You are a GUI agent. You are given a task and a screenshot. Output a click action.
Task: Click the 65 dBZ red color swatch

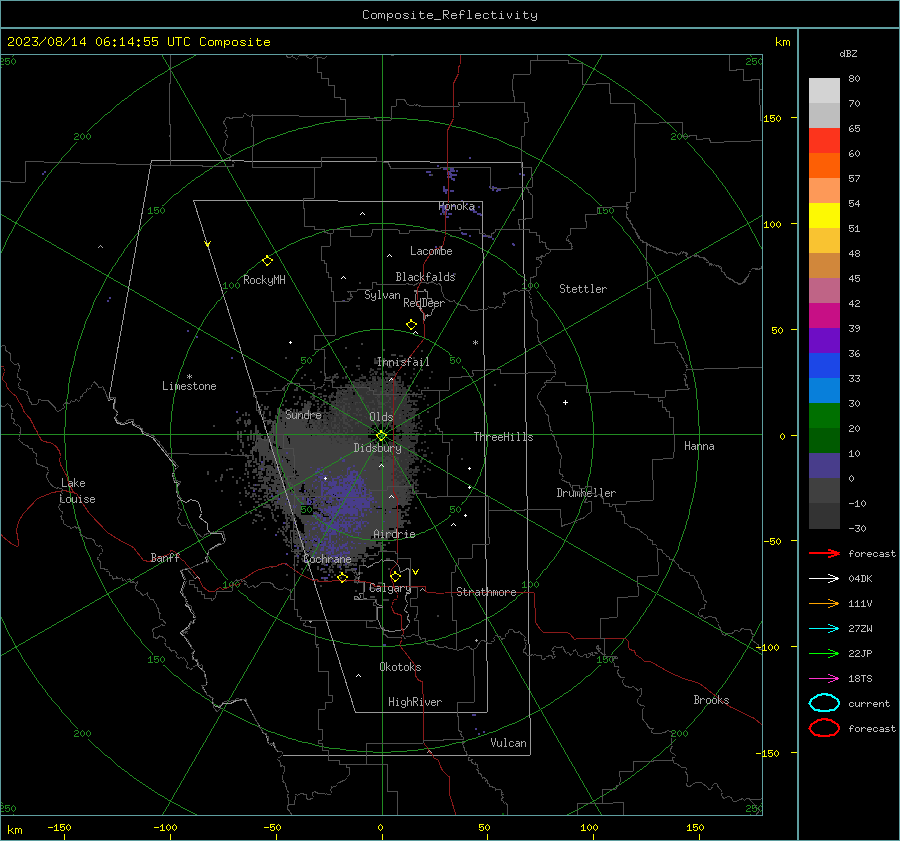click(x=824, y=140)
